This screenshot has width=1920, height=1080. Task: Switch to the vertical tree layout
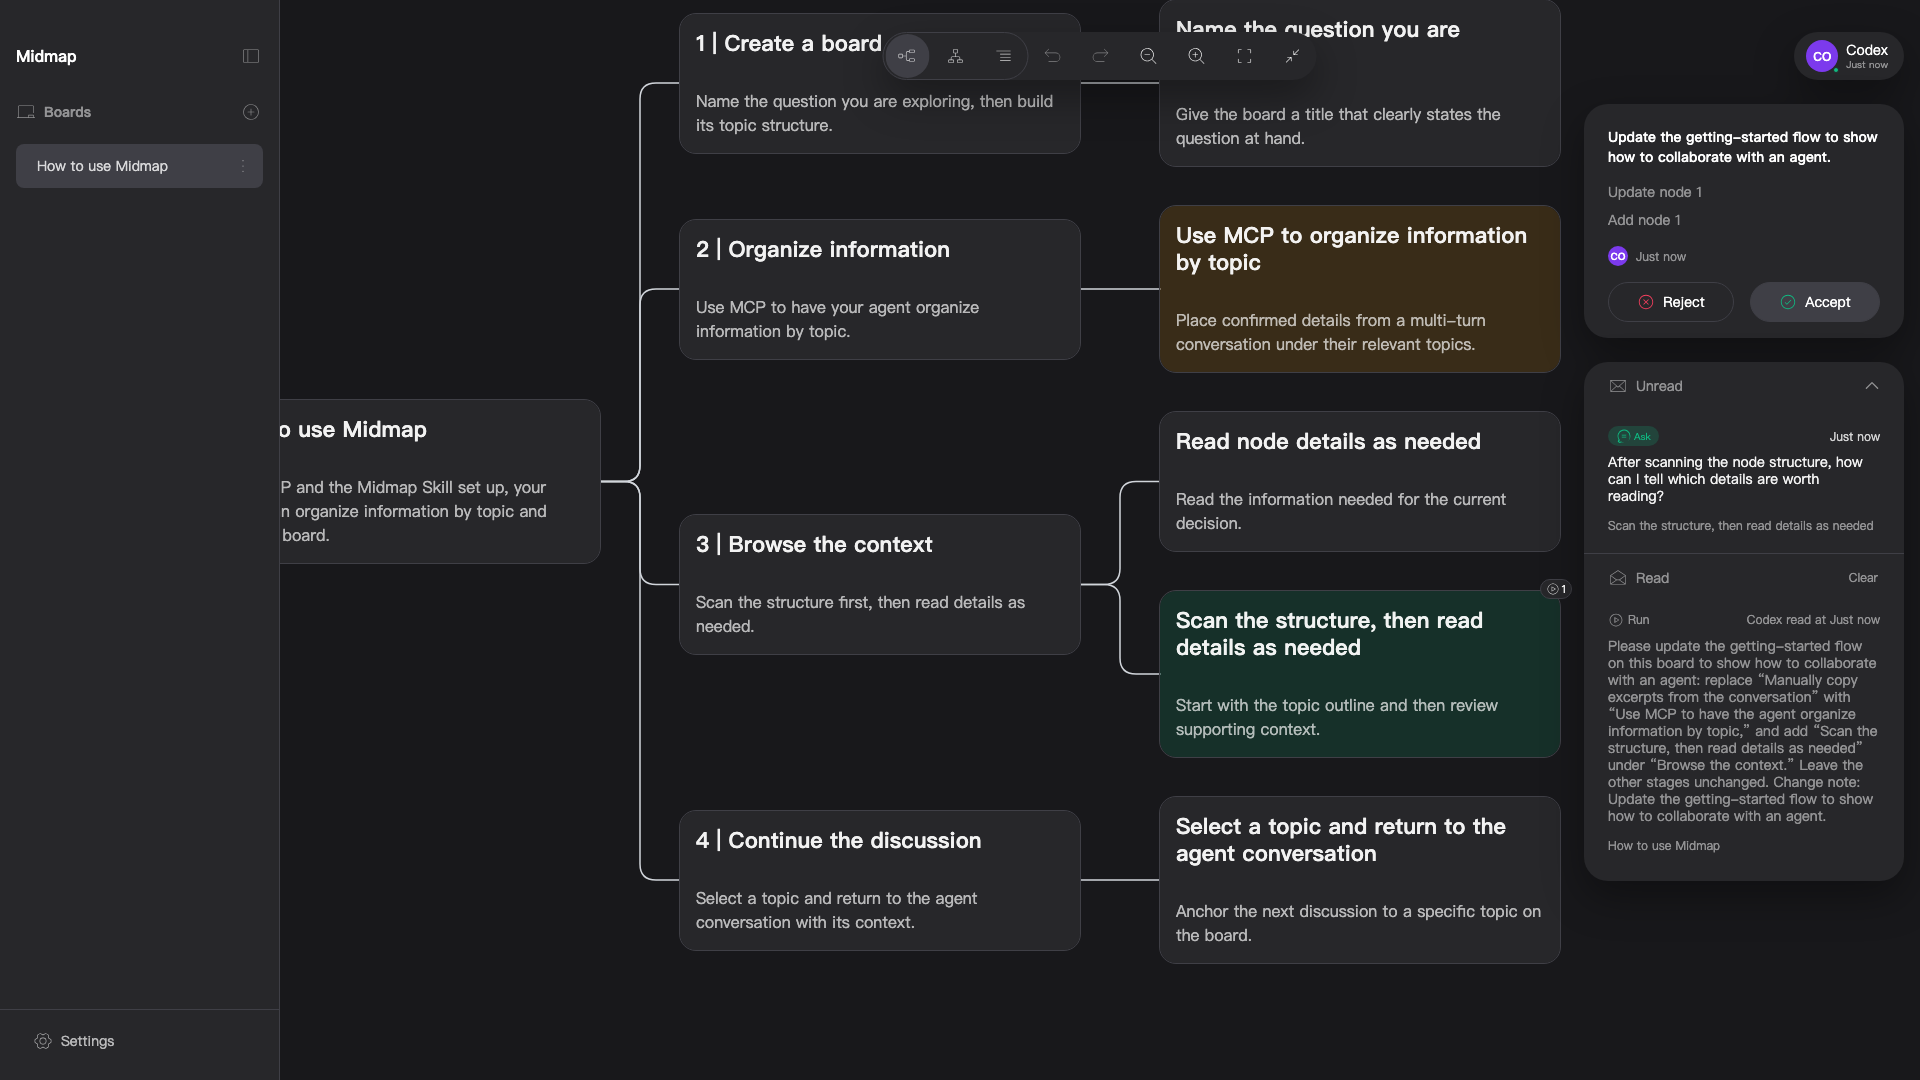coord(955,56)
